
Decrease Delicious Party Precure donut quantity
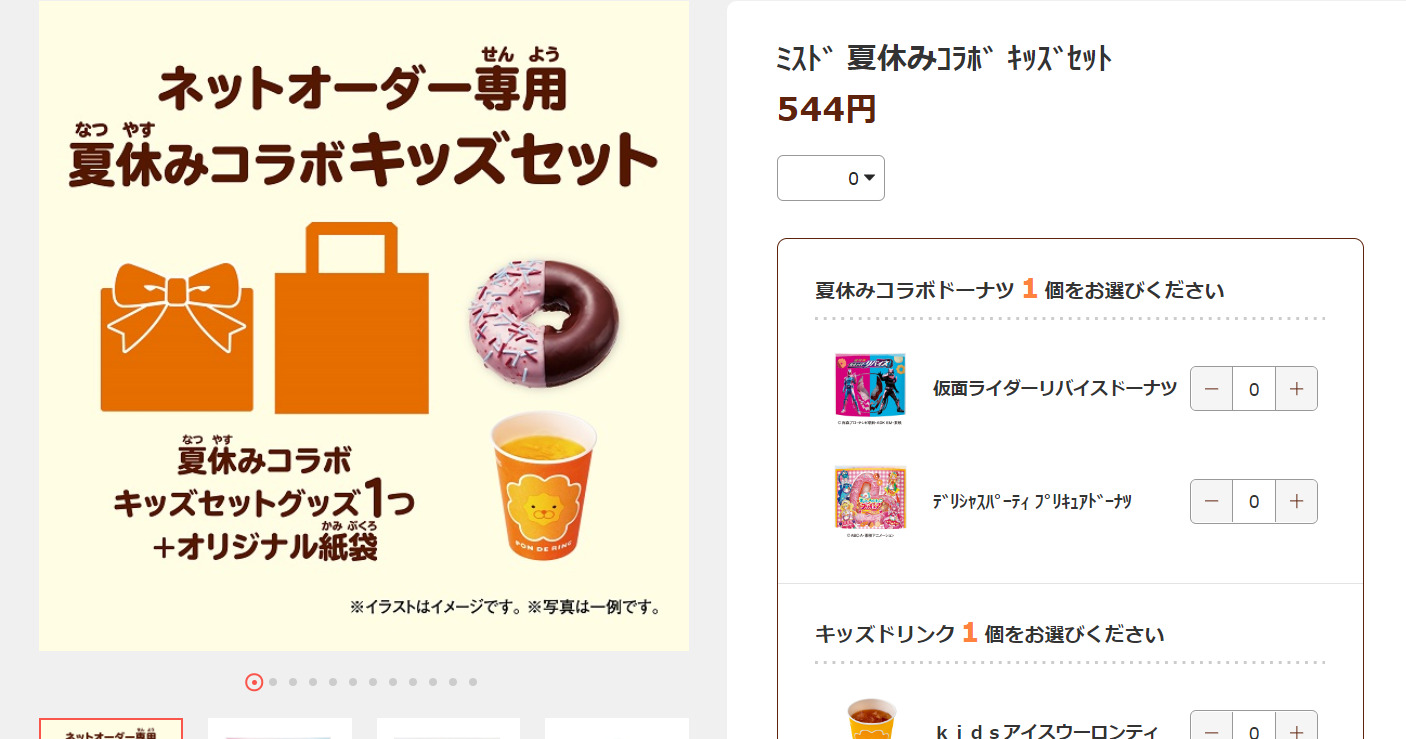point(1211,501)
